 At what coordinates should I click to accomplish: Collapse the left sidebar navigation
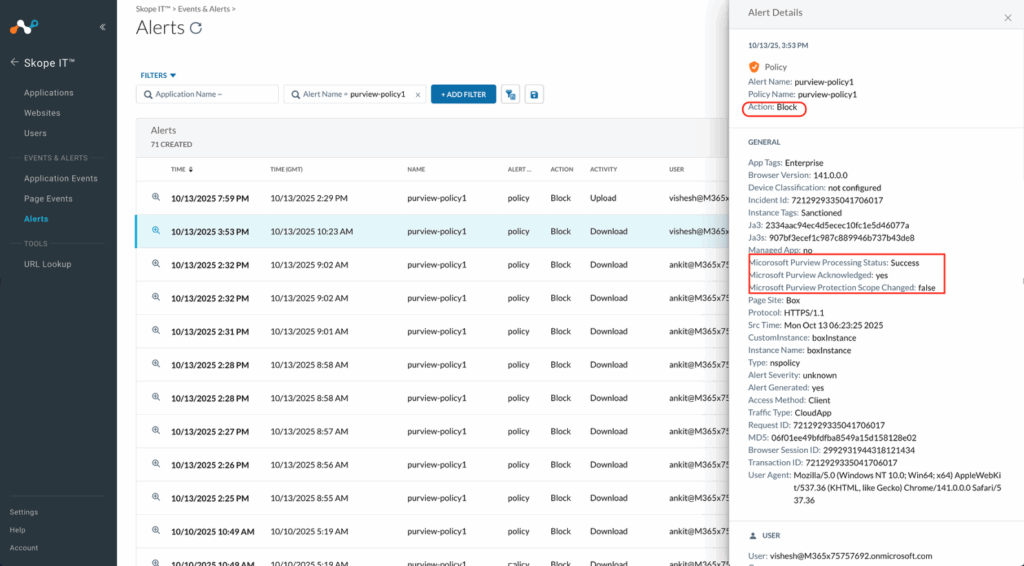click(x=102, y=27)
